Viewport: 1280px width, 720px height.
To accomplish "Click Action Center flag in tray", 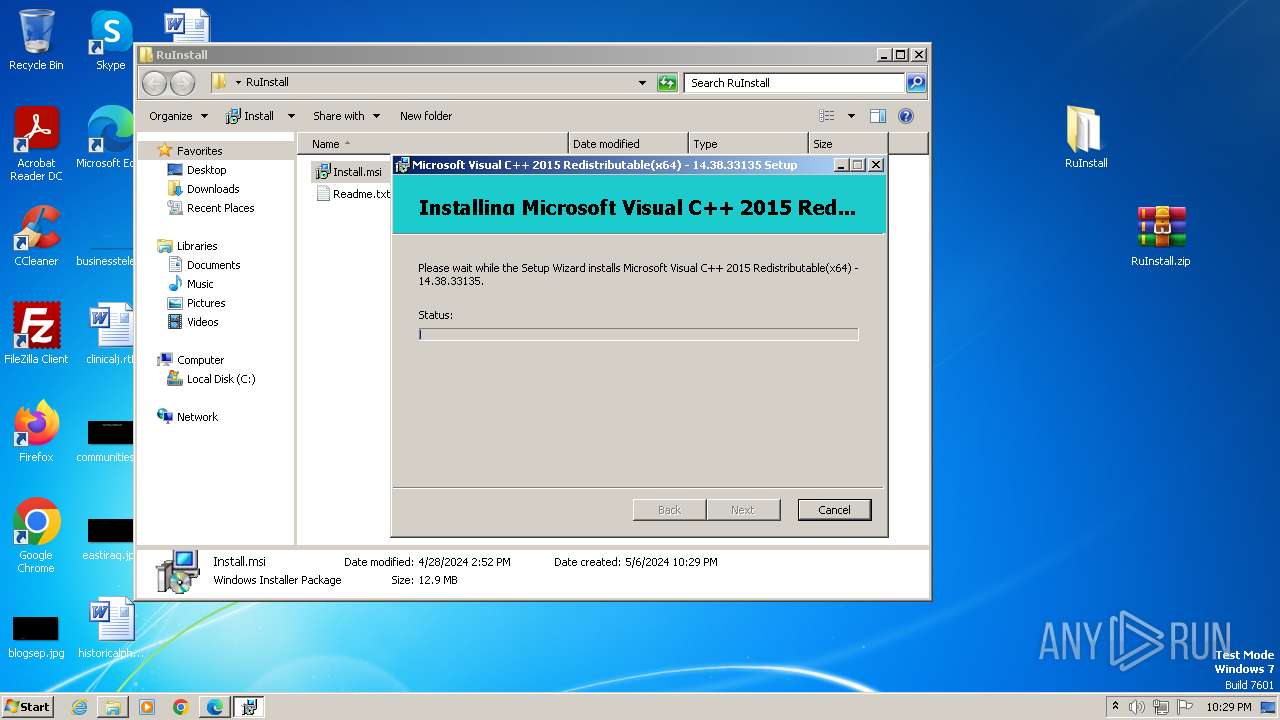I will (1185, 707).
